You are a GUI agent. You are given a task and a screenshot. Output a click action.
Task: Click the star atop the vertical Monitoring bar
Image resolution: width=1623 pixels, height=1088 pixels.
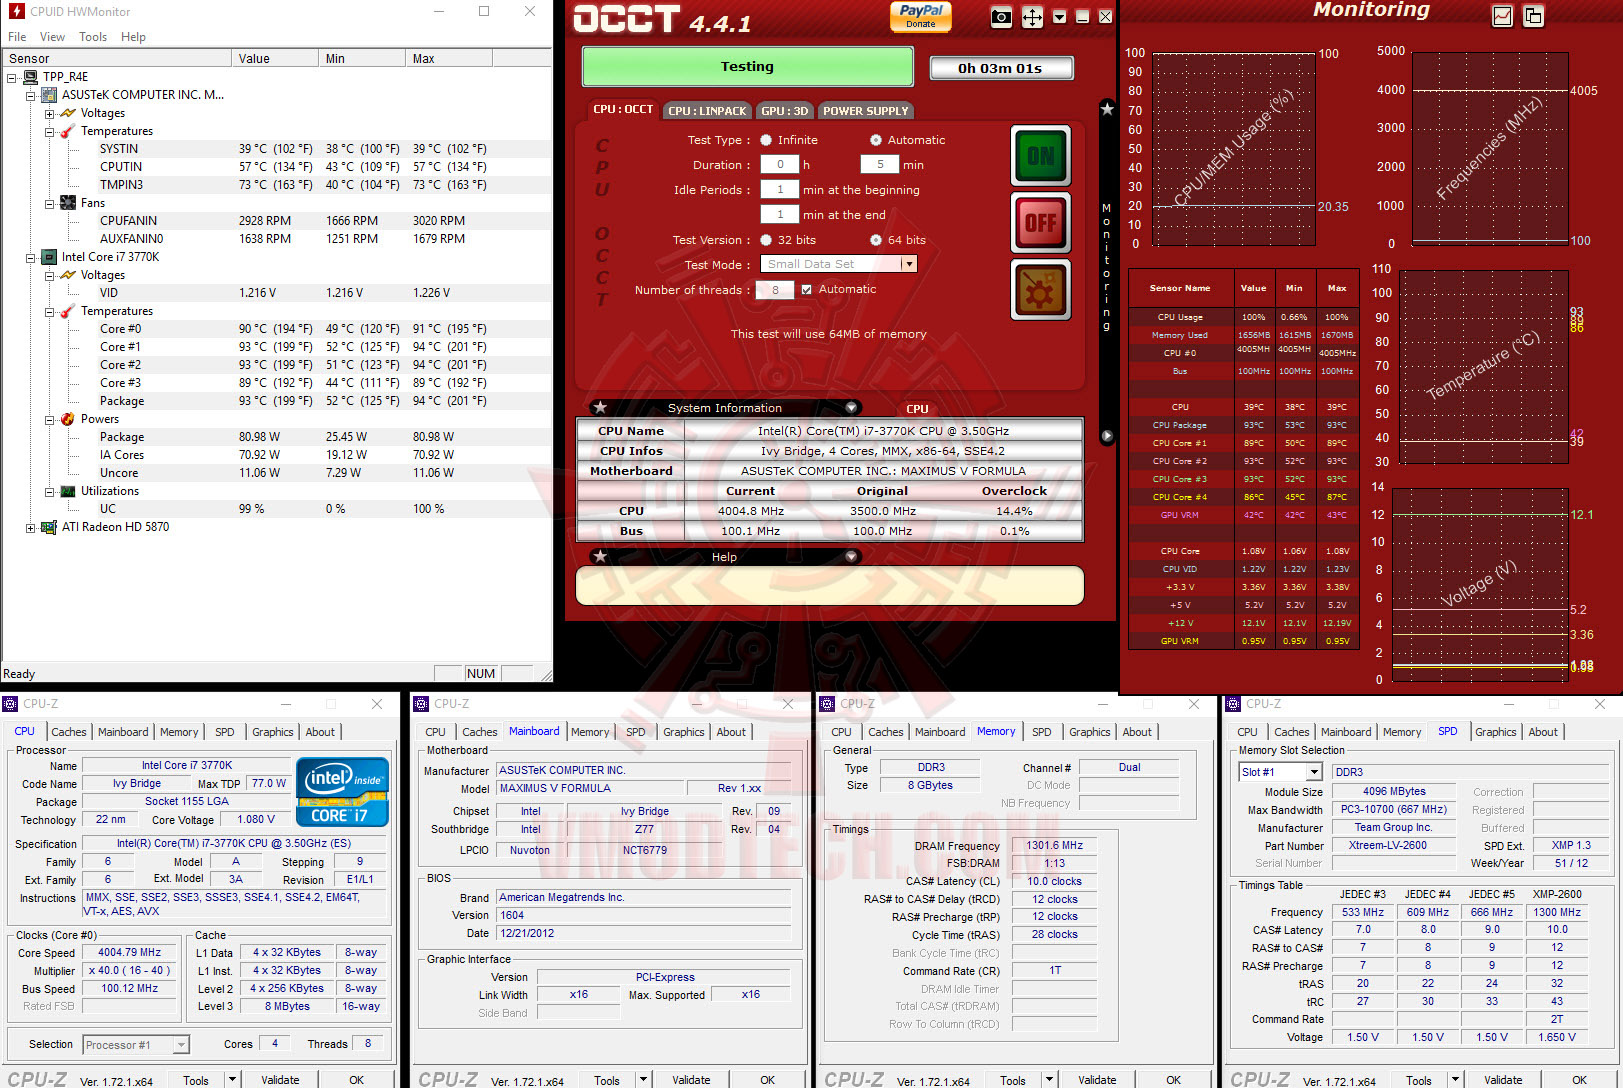pos(1107,109)
